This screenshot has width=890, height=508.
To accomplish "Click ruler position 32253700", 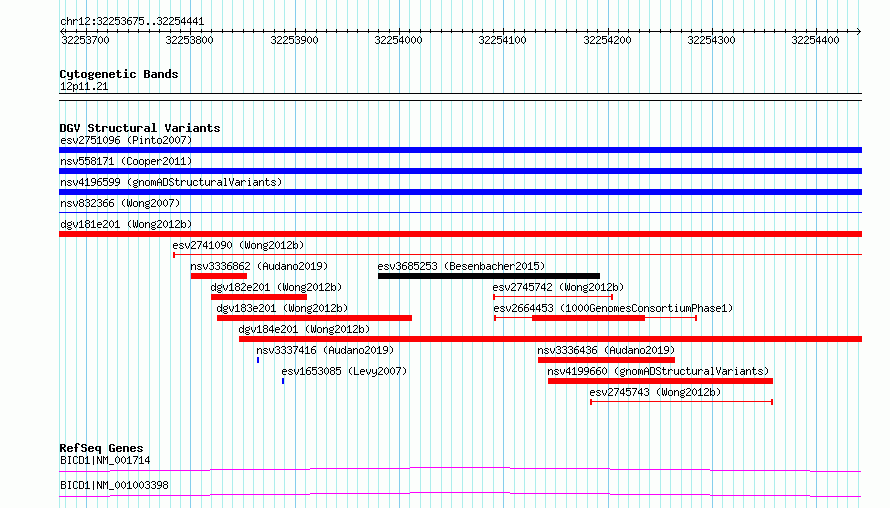I will 85,40.
